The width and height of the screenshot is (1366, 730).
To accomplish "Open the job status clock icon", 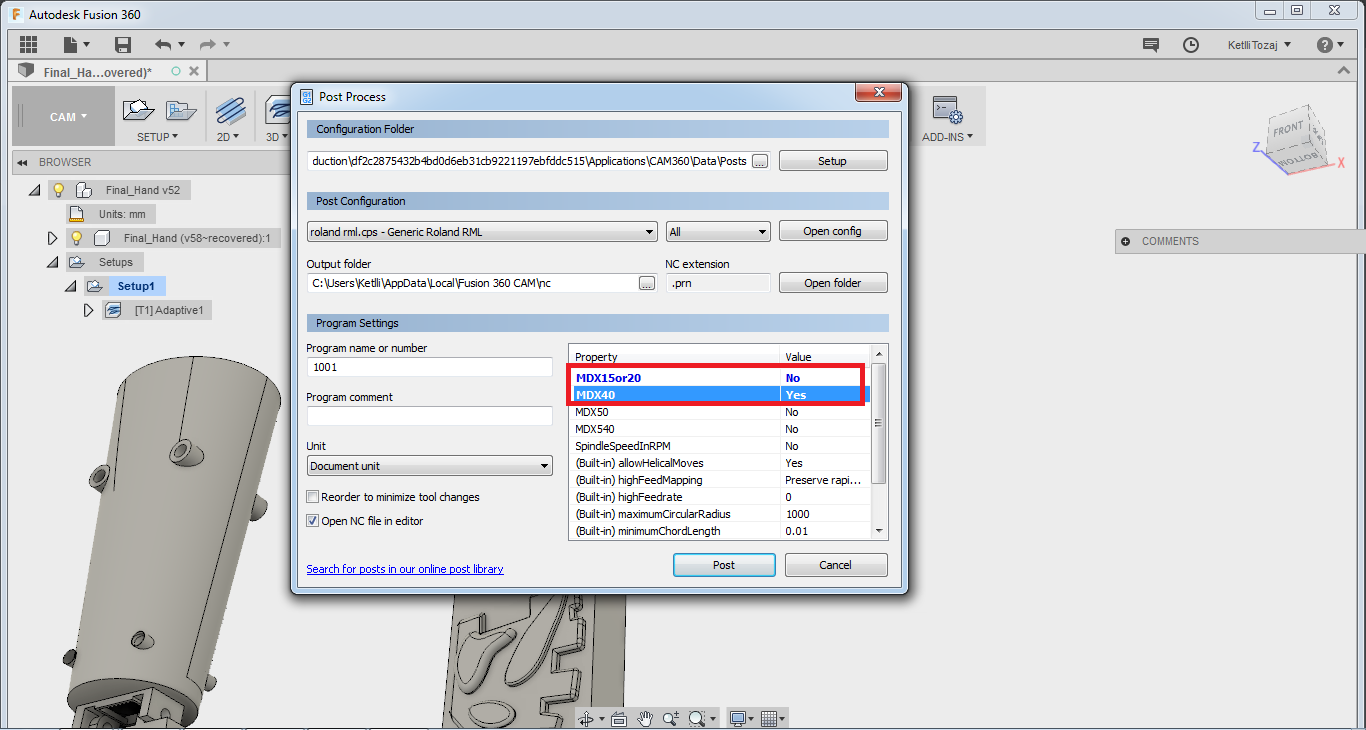I will [x=1190, y=45].
